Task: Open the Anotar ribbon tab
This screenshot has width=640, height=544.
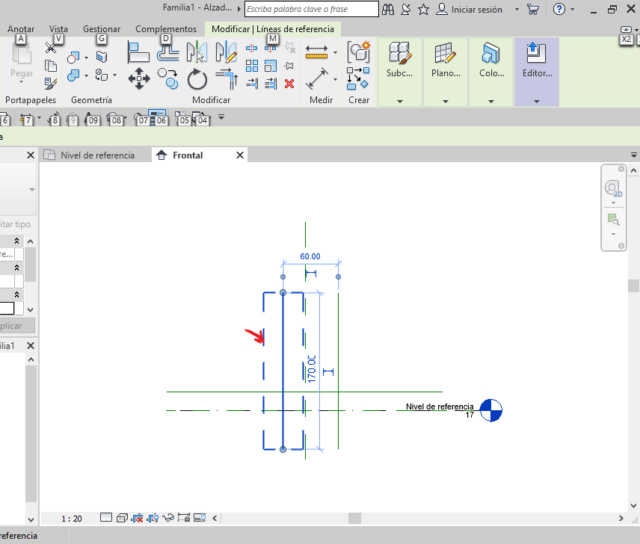Action: [21, 29]
